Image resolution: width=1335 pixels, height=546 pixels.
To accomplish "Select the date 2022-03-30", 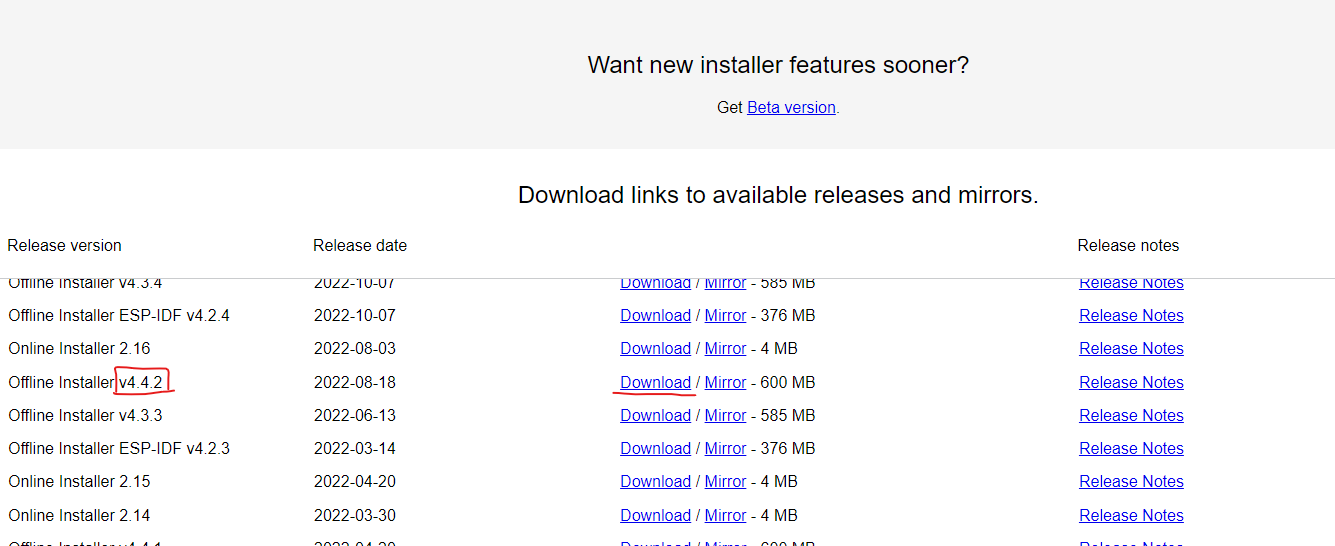I will 355,515.
